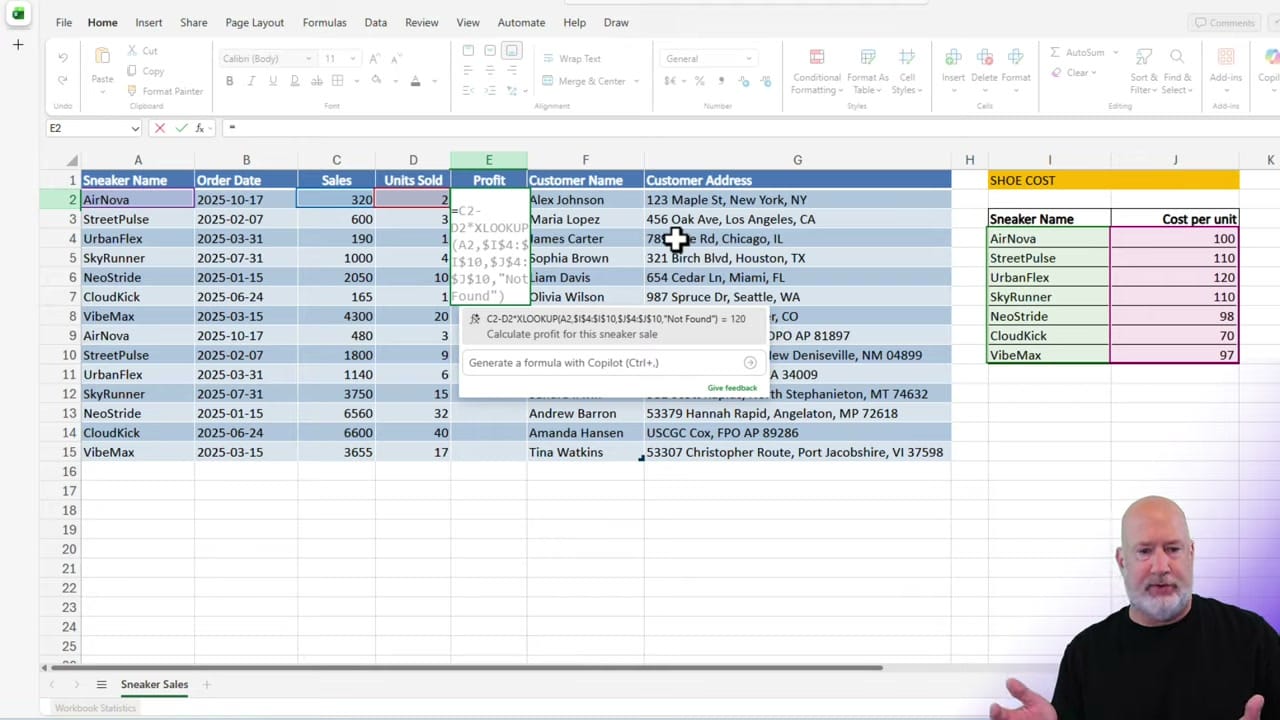Click the Give feedback link
The image size is (1280, 720).
[x=731, y=387]
